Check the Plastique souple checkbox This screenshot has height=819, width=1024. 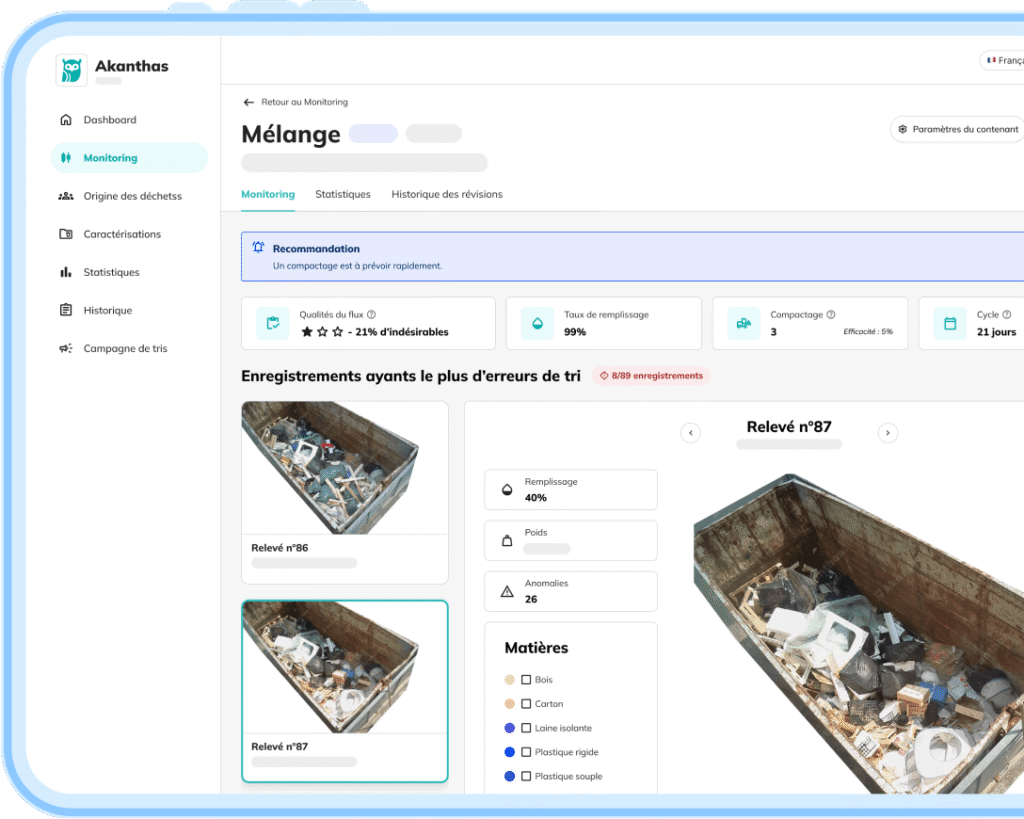click(x=526, y=777)
